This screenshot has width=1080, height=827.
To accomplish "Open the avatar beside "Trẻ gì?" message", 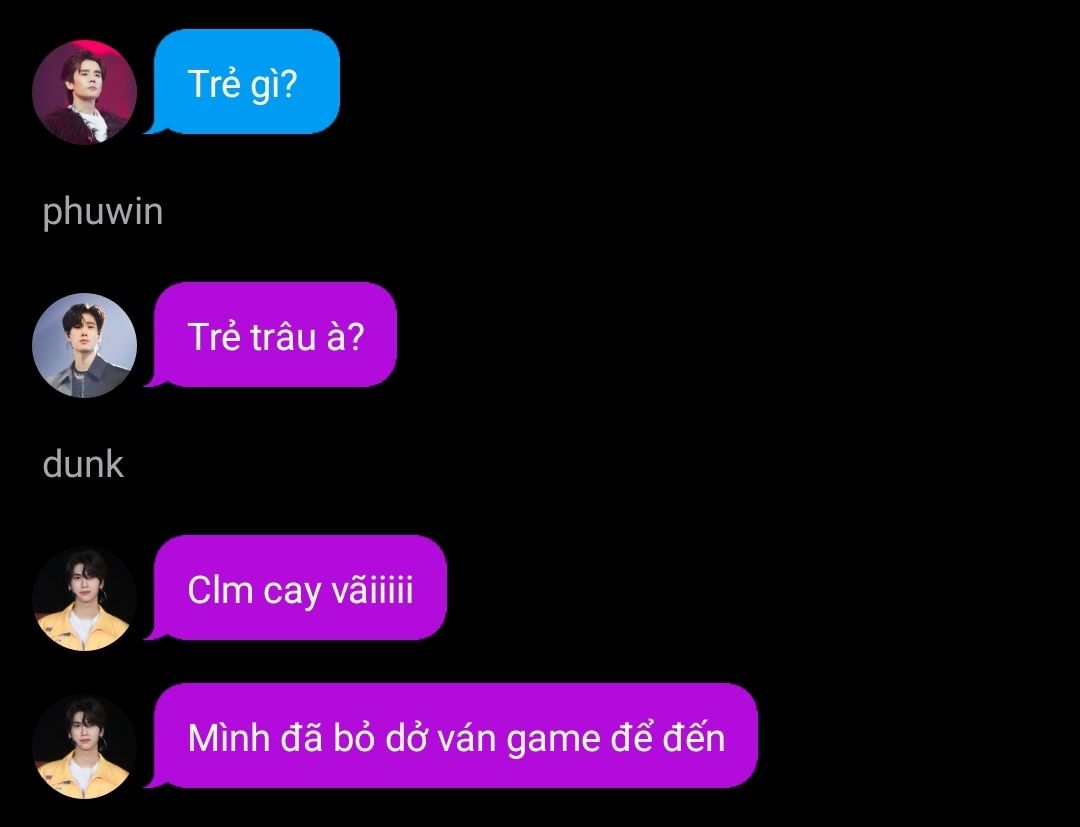I will (85, 92).
